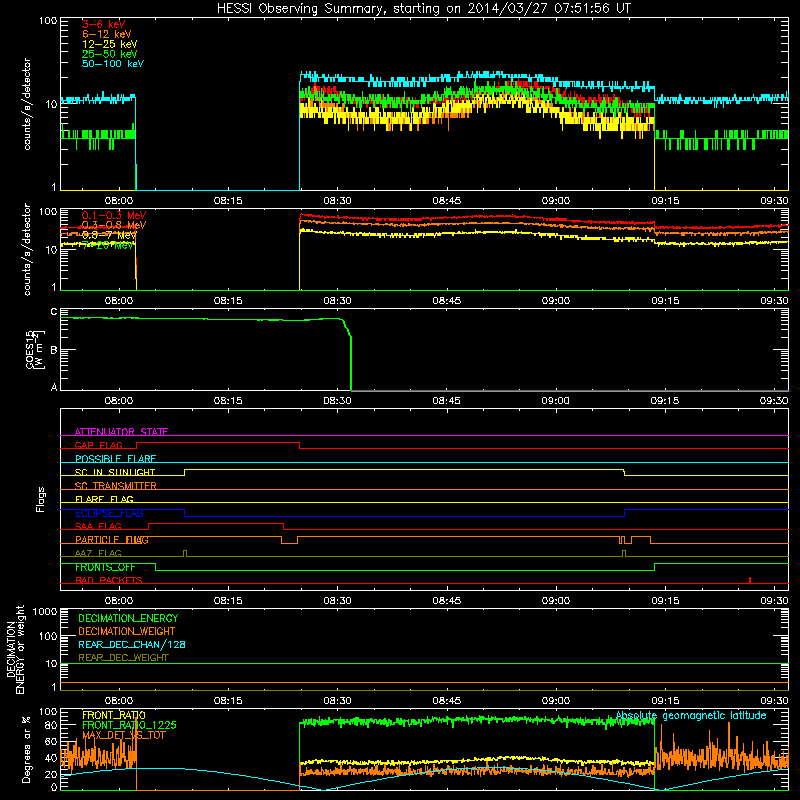Click the 7-20 MeV legend label
Screen dimensions: 800x800
coord(108,245)
